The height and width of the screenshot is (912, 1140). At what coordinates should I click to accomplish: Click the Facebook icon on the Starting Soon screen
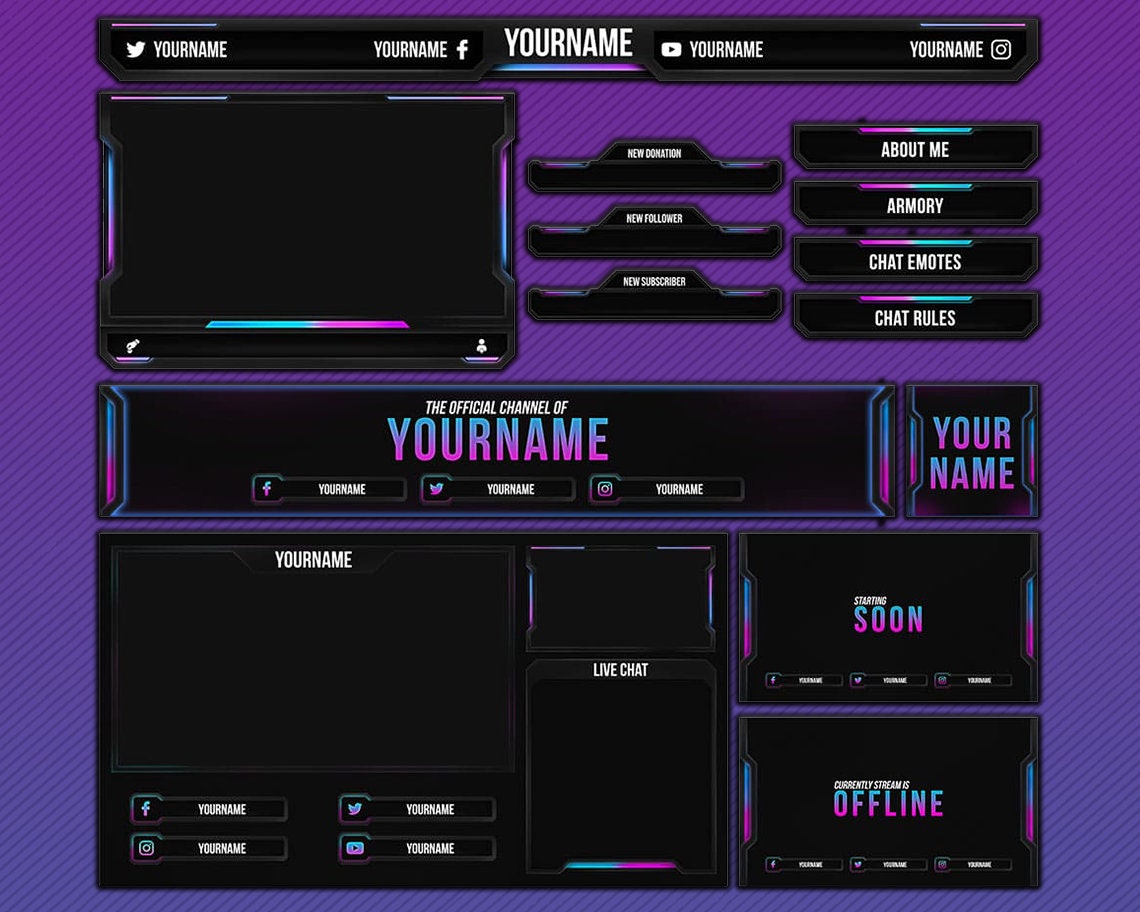pos(774,680)
